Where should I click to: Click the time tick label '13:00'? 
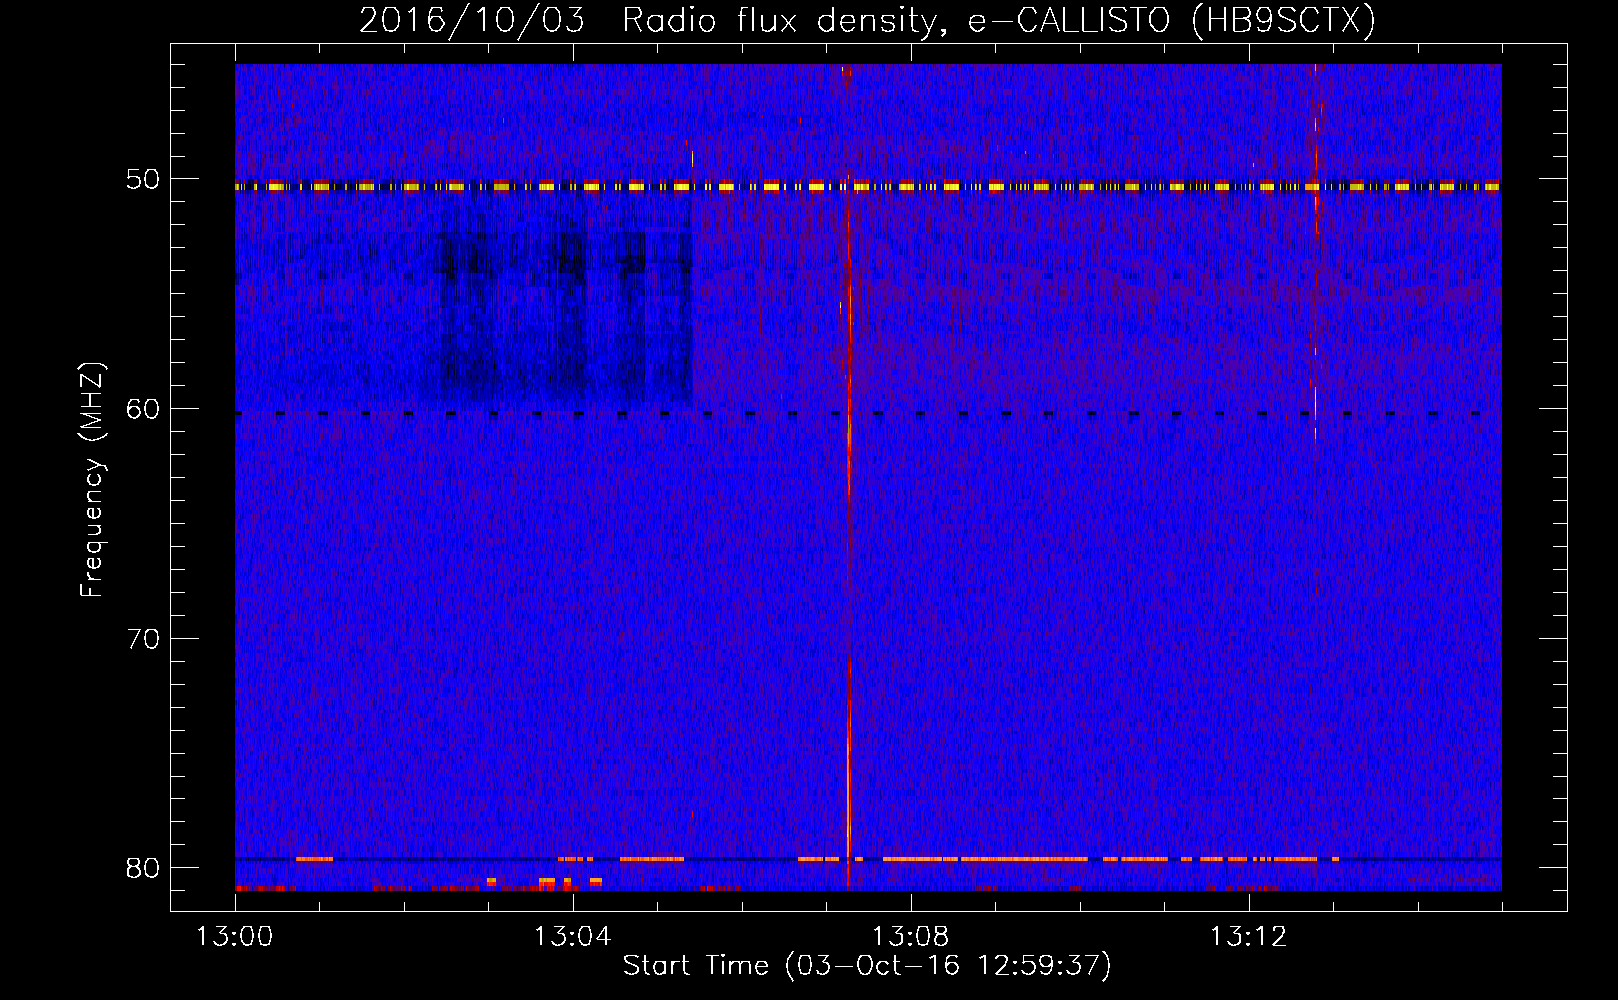point(235,936)
